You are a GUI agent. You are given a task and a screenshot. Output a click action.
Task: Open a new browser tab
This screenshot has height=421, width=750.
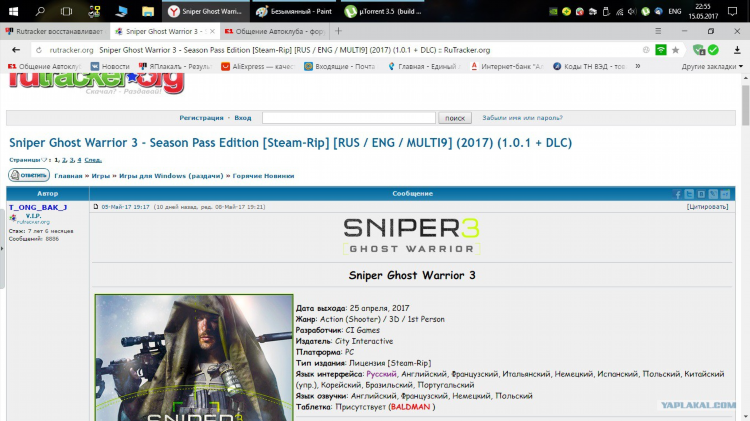(338, 31)
